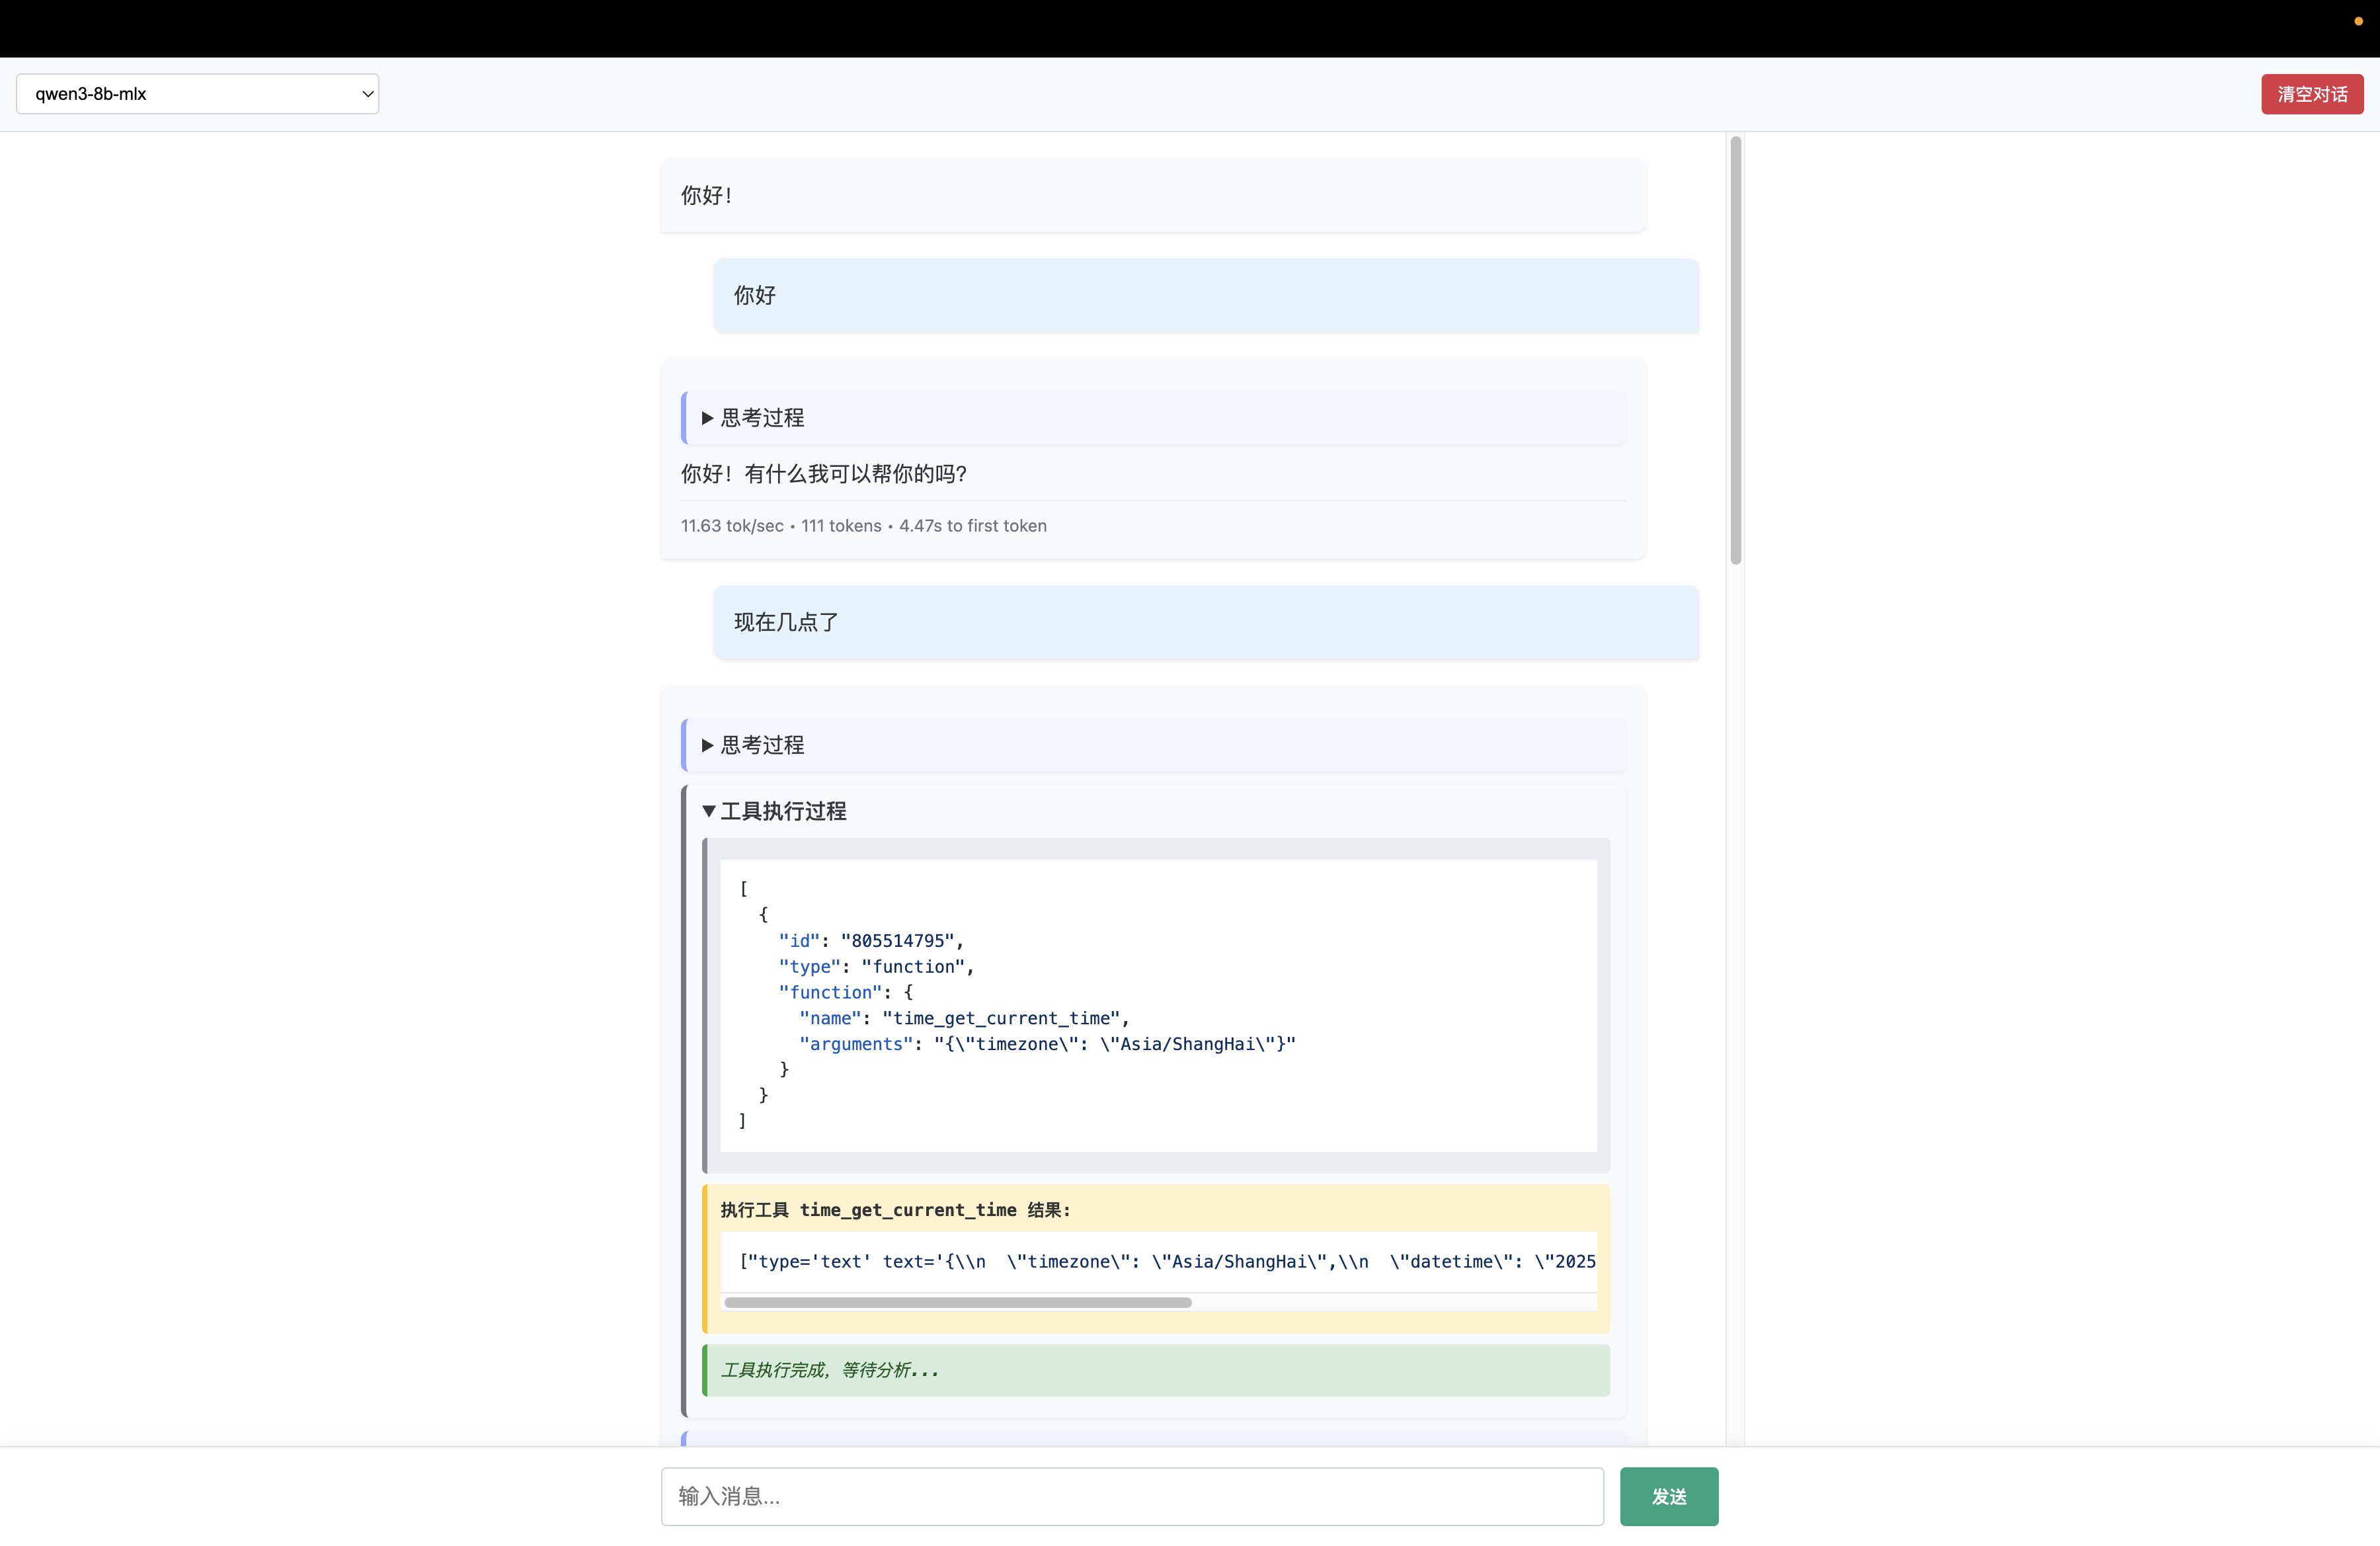Expand the second 思考过程 section below 现在几点了
This screenshot has width=2380, height=1546.
click(707, 745)
